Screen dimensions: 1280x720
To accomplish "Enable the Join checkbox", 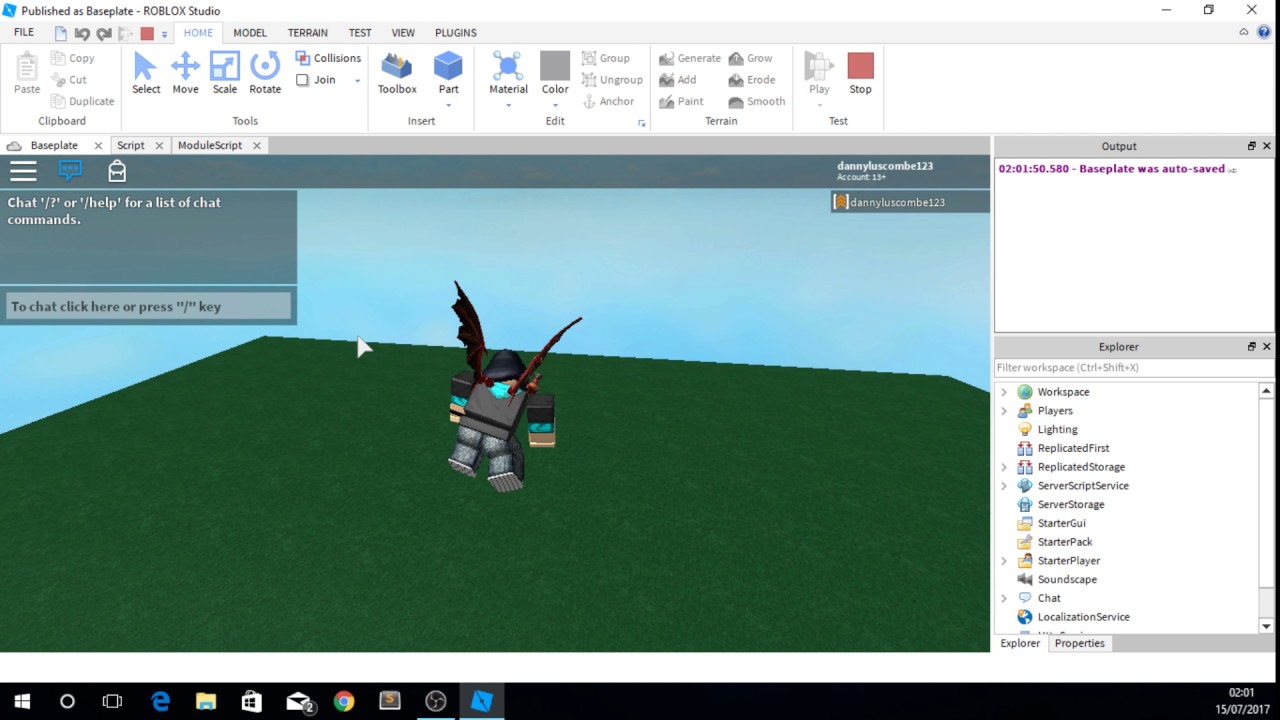I will (303, 80).
